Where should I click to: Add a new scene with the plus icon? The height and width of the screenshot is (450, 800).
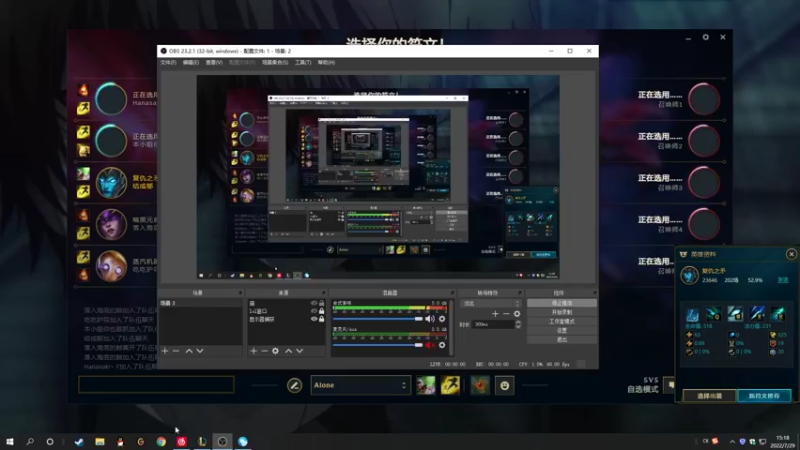tap(165, 351)
